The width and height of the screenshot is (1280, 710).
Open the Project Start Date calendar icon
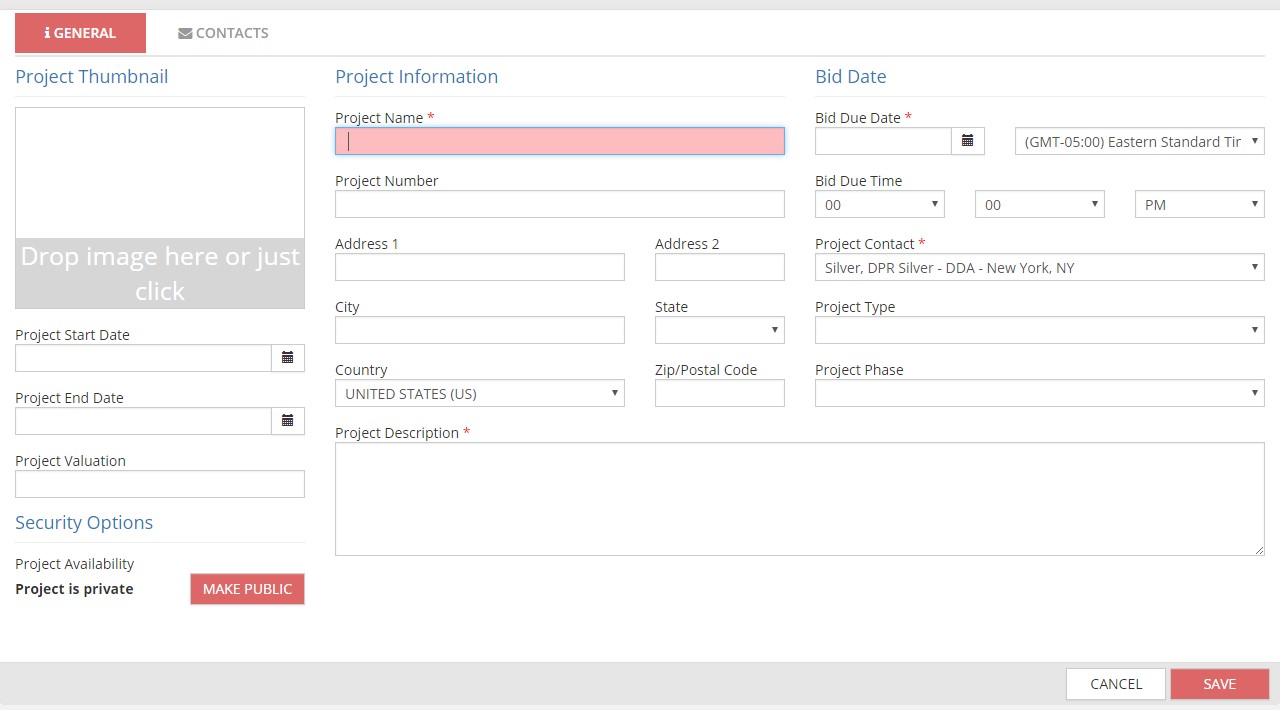pyautogui.click(x=287, y=358)
